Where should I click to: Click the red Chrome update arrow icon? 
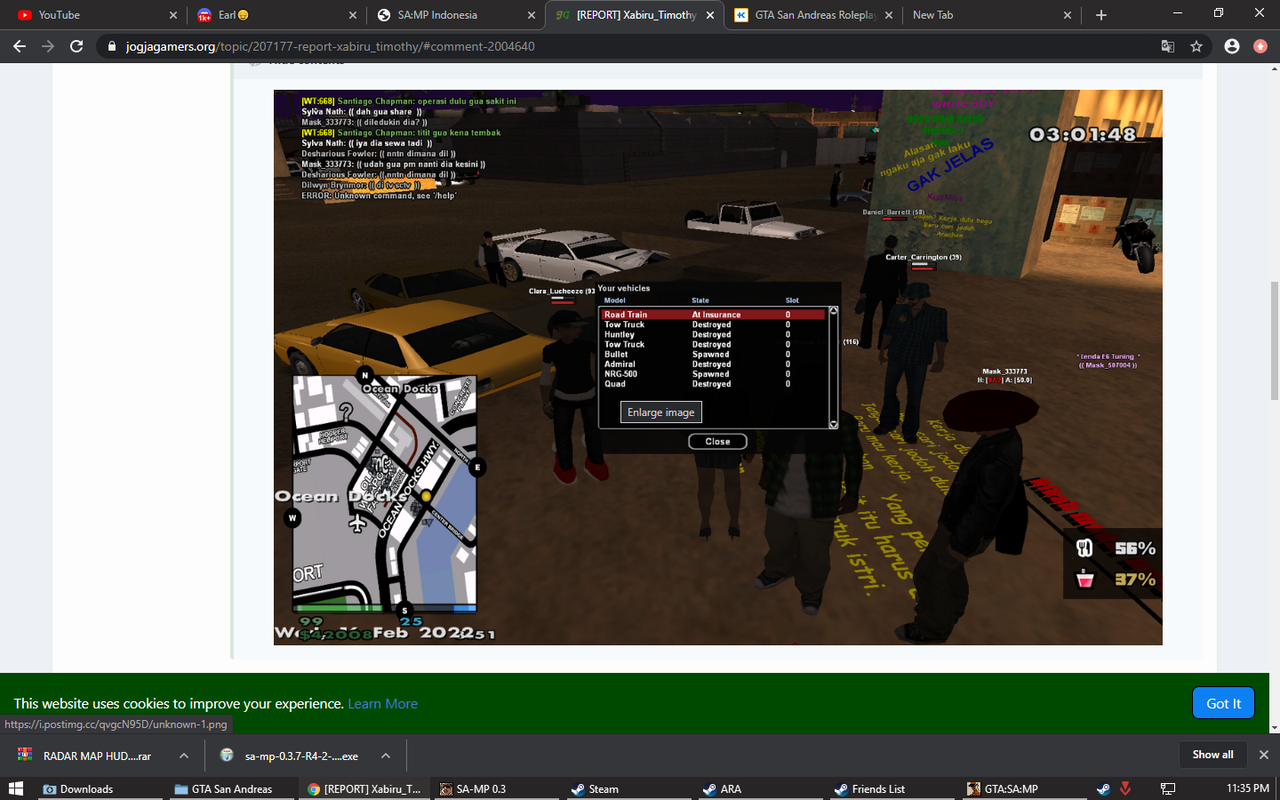coord(1260,46)
